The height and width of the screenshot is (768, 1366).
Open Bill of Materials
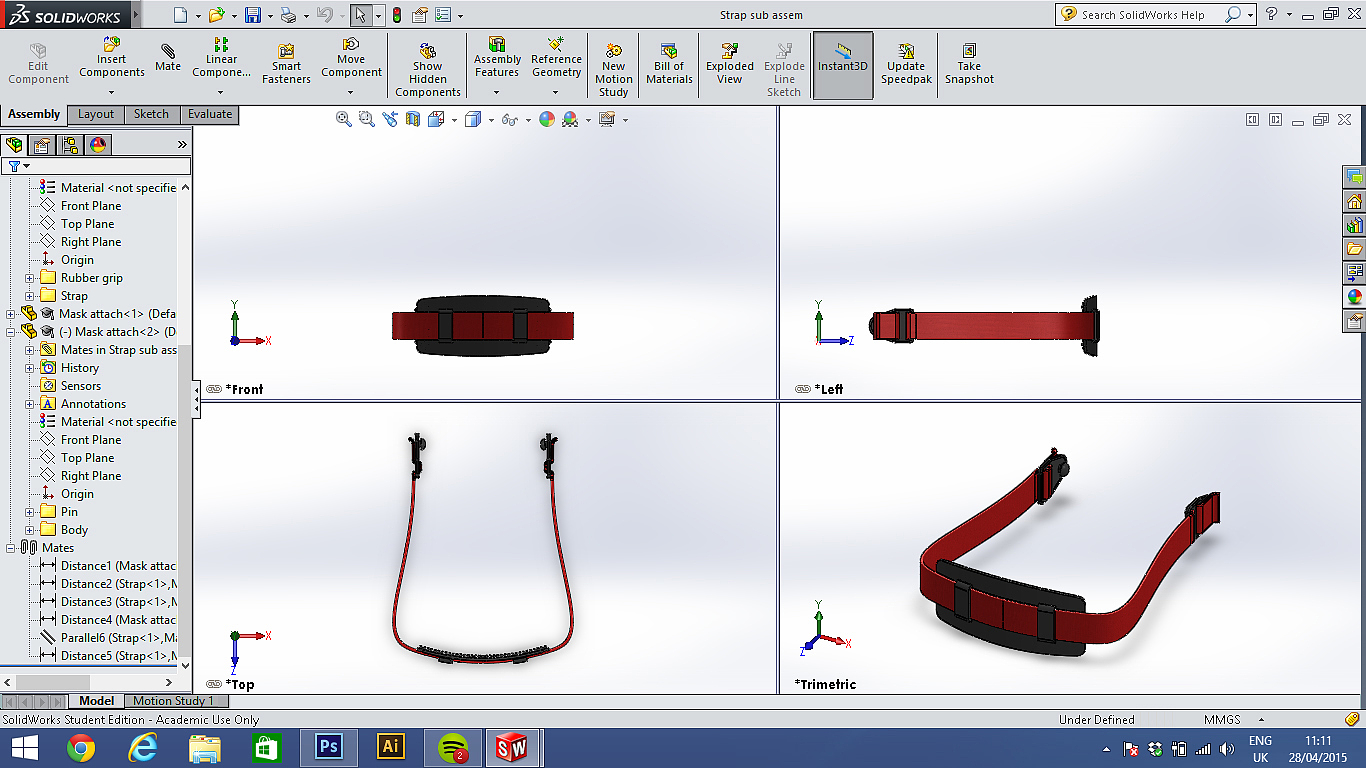click(669, 63)
